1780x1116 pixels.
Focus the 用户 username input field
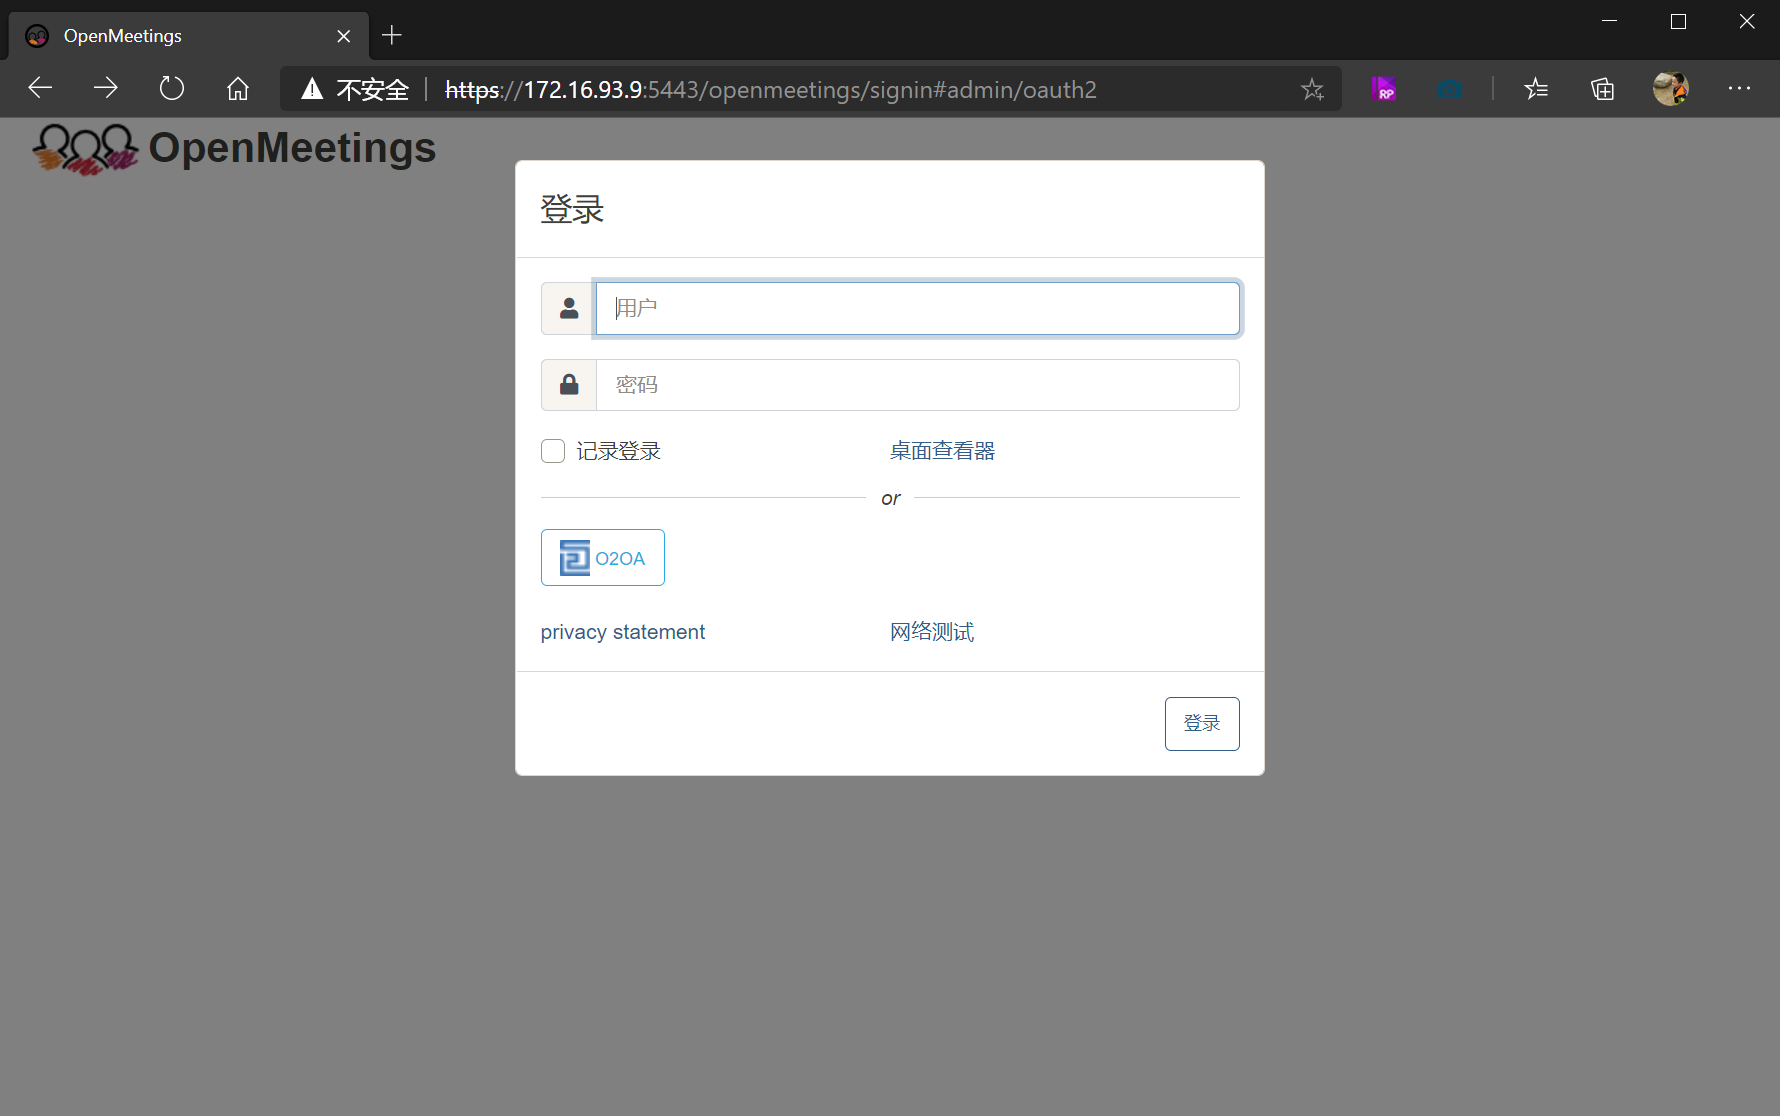[917, 308]
